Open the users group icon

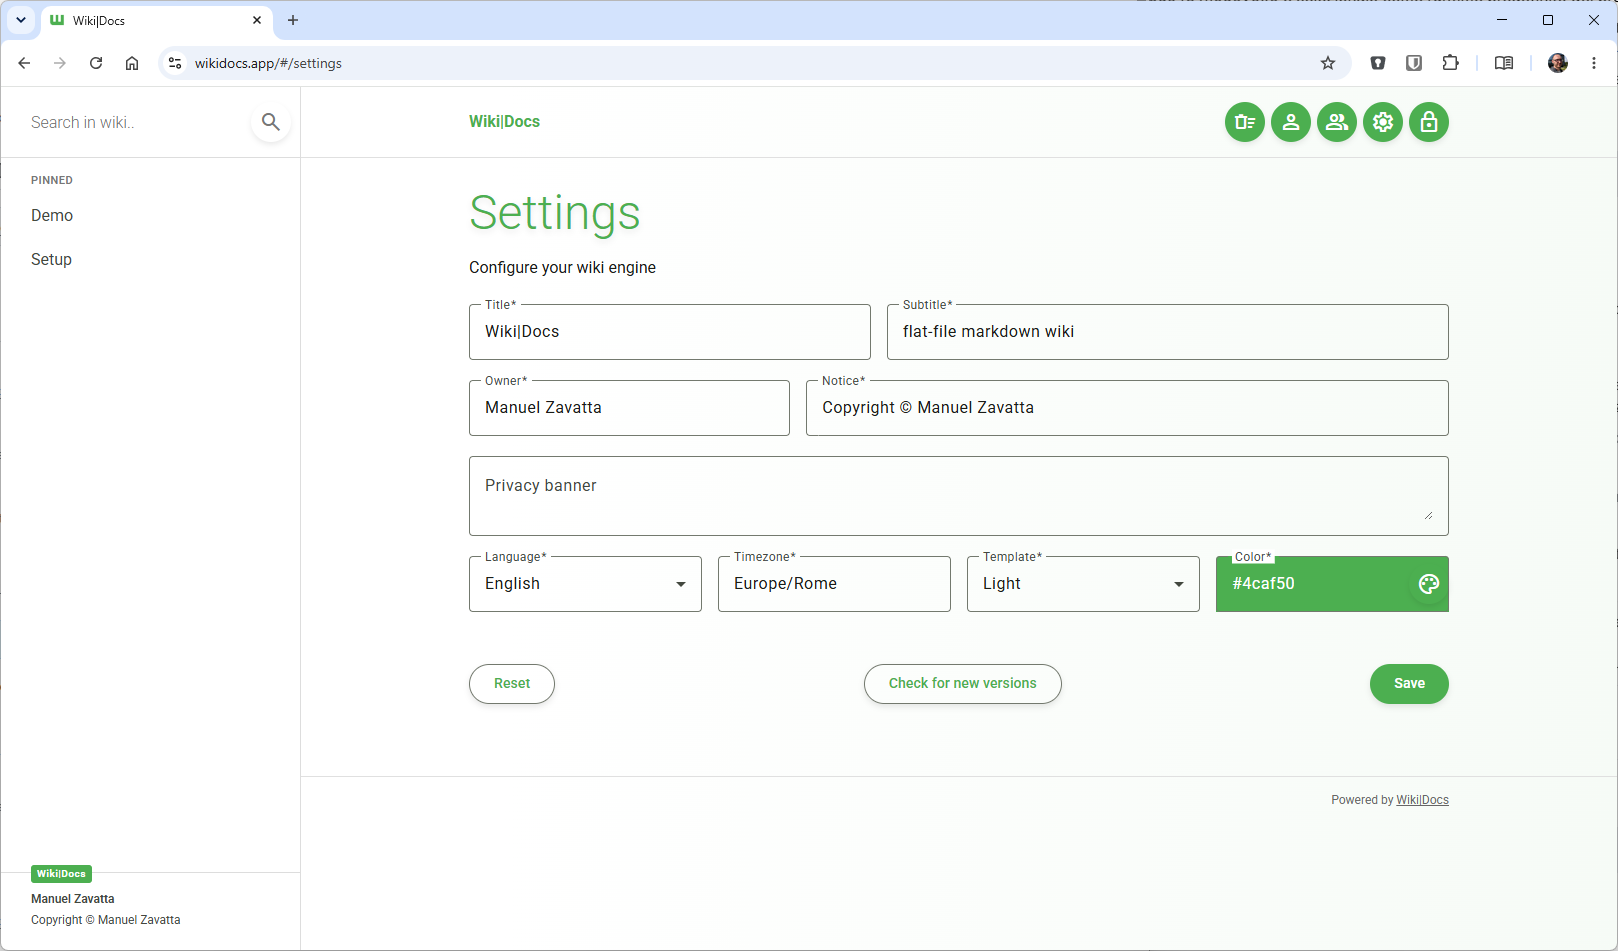[x=1337, y=122]
